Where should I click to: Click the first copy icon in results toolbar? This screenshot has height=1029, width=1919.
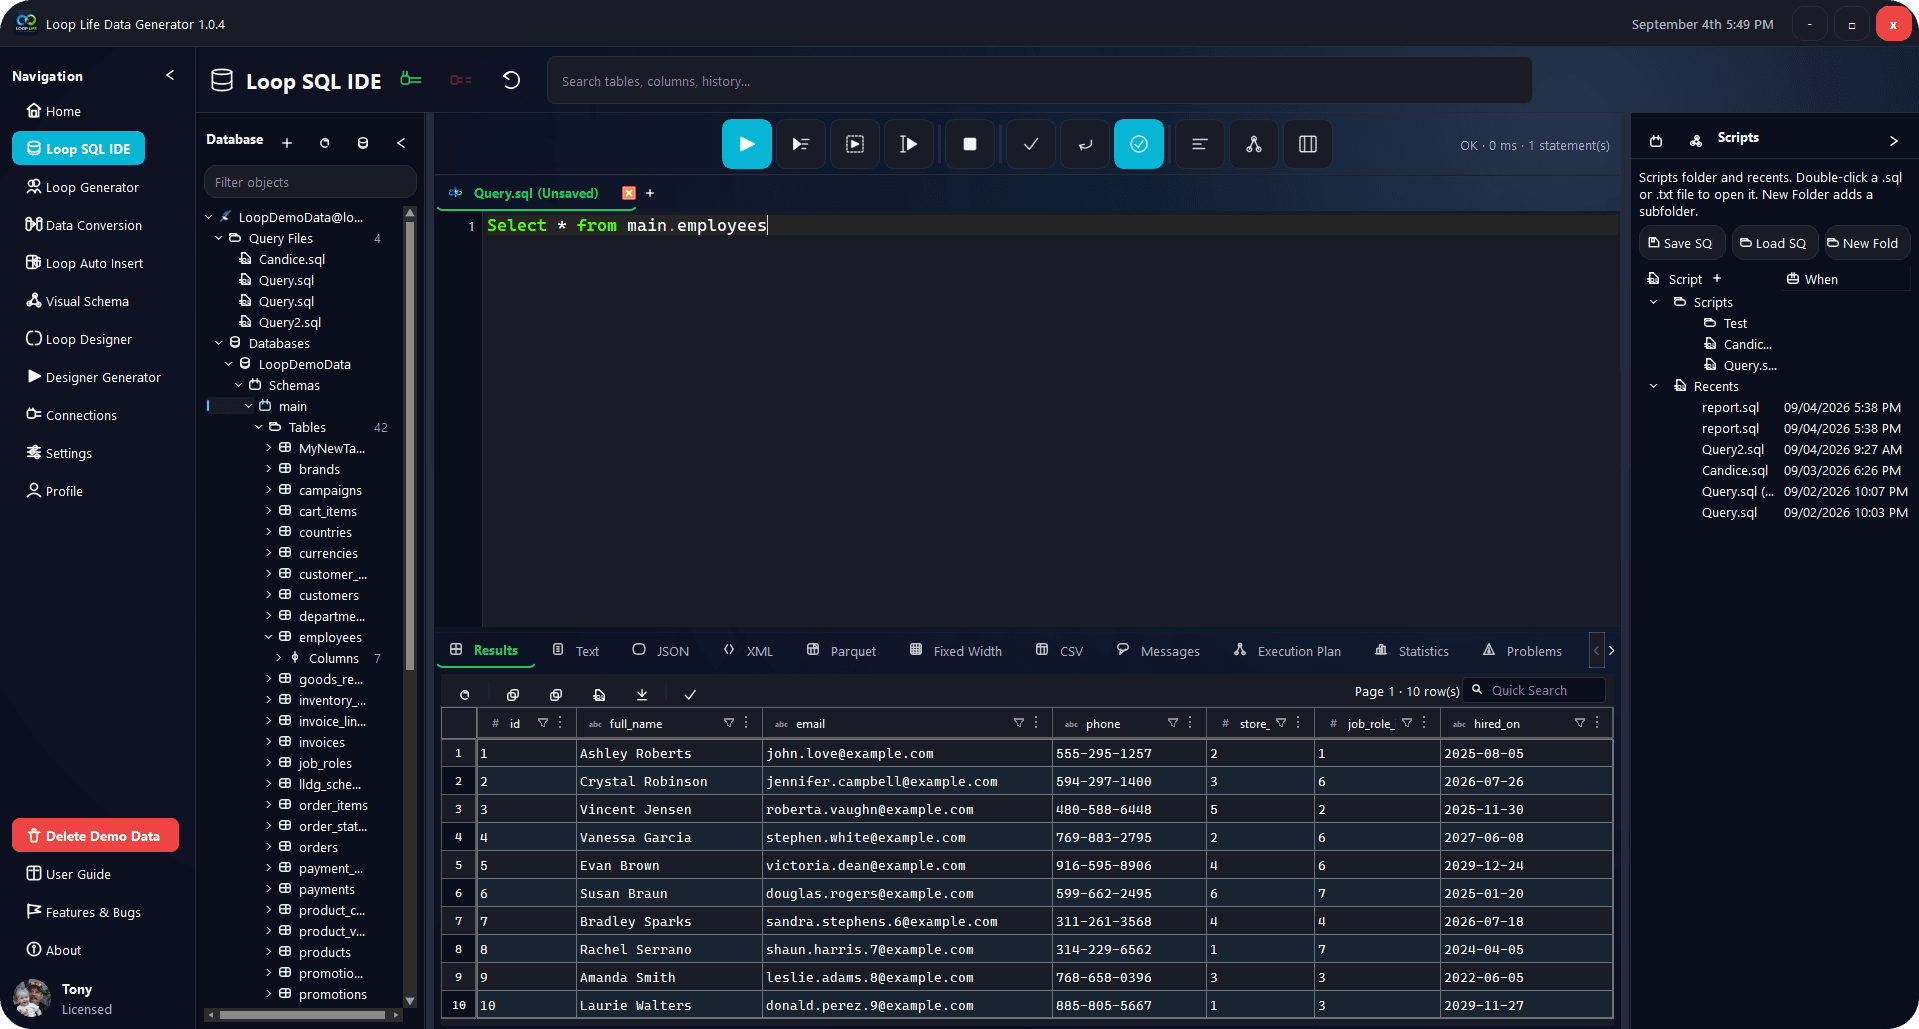tap(513, 694)
